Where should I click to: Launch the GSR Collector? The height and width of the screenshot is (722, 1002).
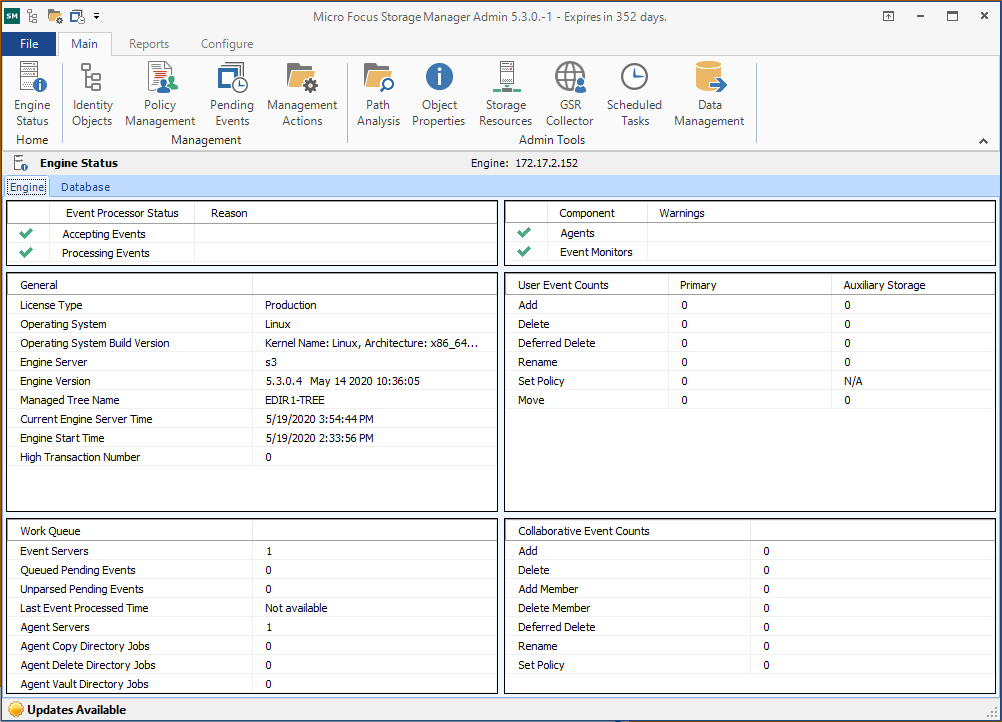[570, 94]
